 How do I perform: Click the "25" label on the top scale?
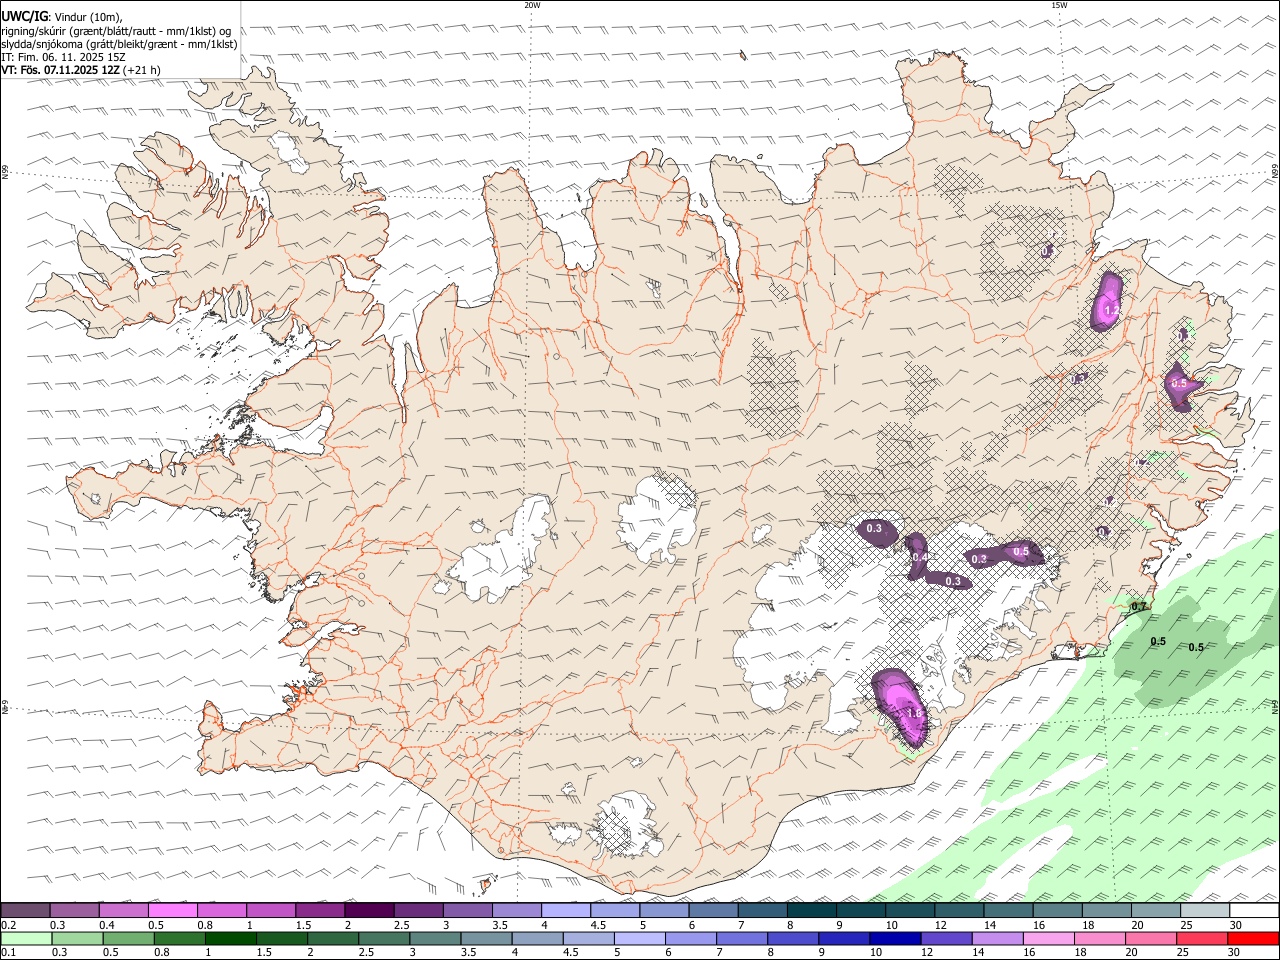[1187, 925]
